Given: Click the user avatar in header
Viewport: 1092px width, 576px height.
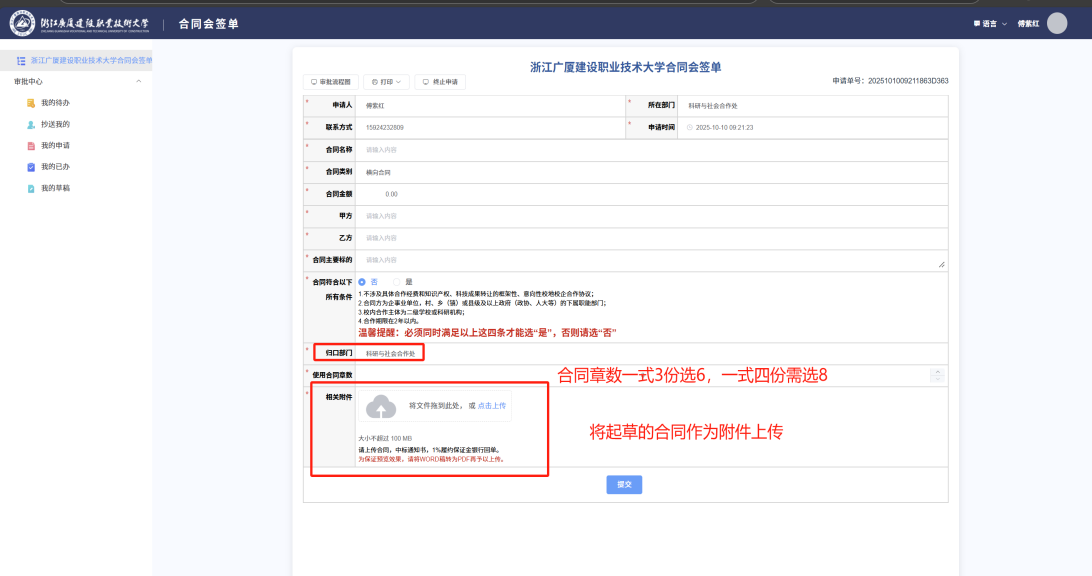Looking at the screenshot, I should pyautogui.click(x=1057, y=23).
